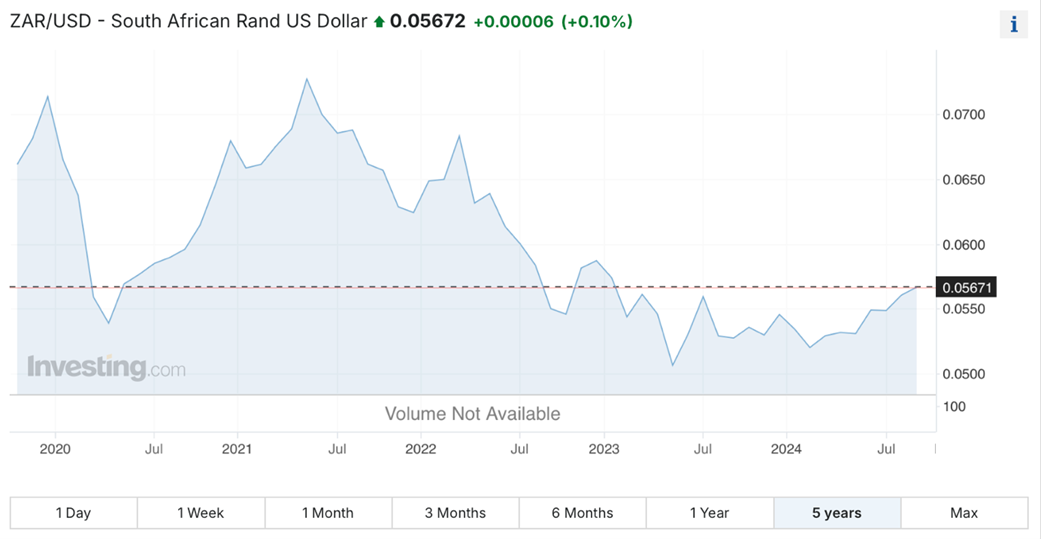
Task: Click the Investing.com watermark logo
Action: pyautogui.click(x=106, y=368)
